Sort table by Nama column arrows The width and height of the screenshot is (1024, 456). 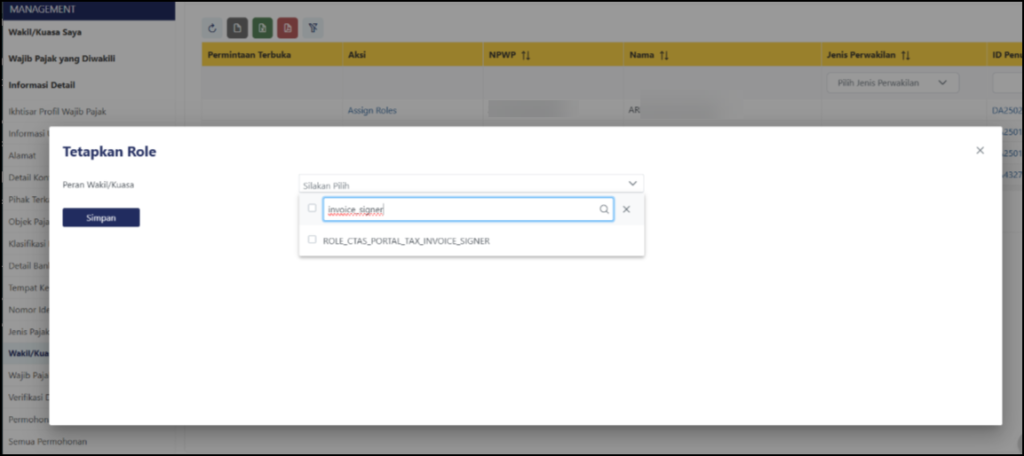tap(664, 55)
